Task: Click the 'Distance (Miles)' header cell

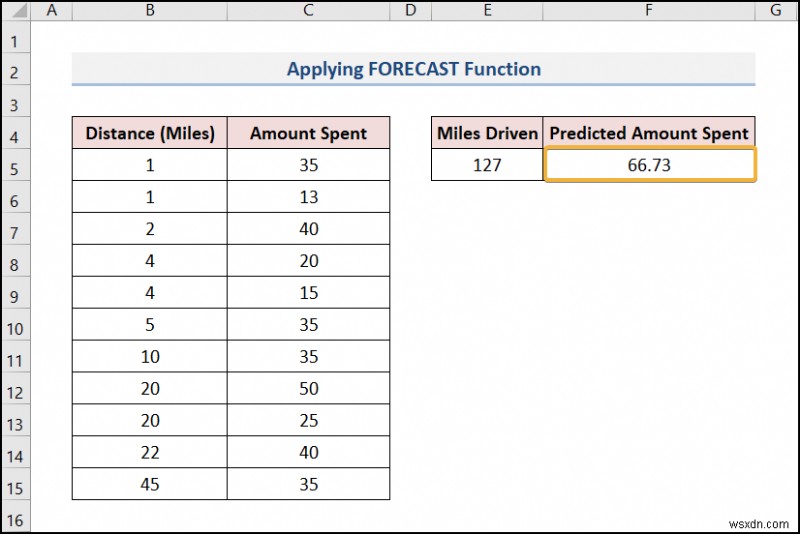Action: (x=150, y=133)
